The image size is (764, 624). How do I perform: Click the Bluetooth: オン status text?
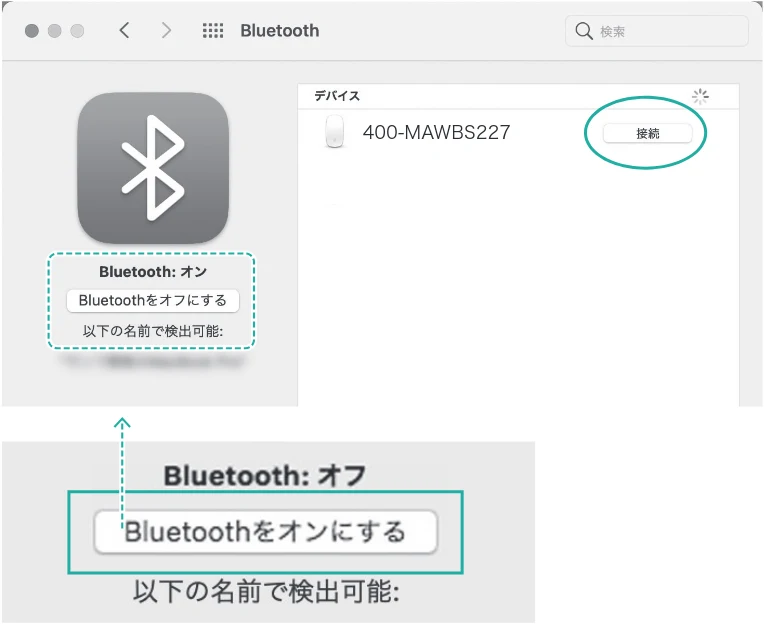pyautogui.click(x=153, y=272)
